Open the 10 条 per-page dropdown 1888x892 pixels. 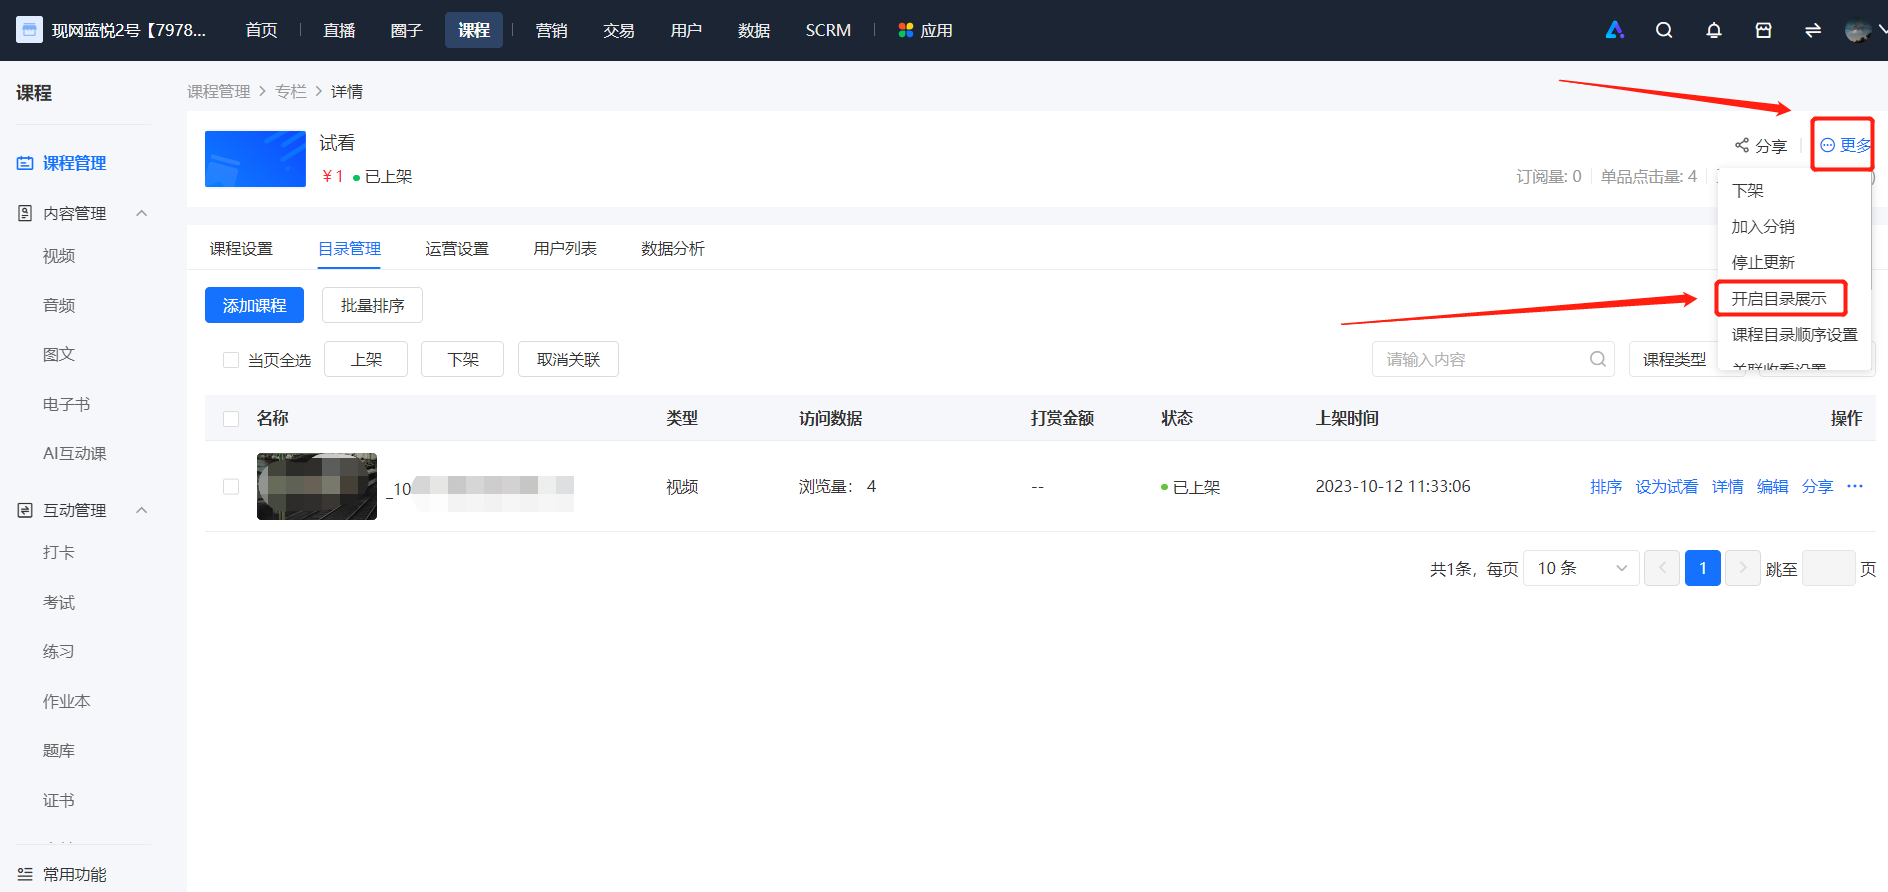pos(1581,568)
